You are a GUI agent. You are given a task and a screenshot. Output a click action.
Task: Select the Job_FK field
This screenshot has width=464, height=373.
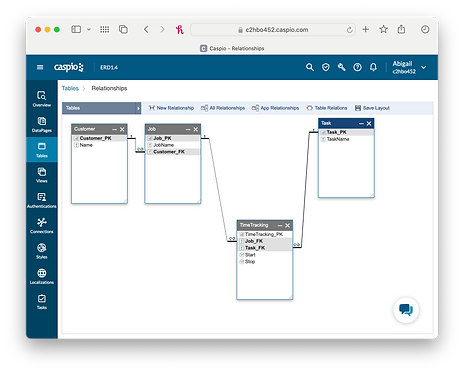pyautogui.click(x=265, y=241)
